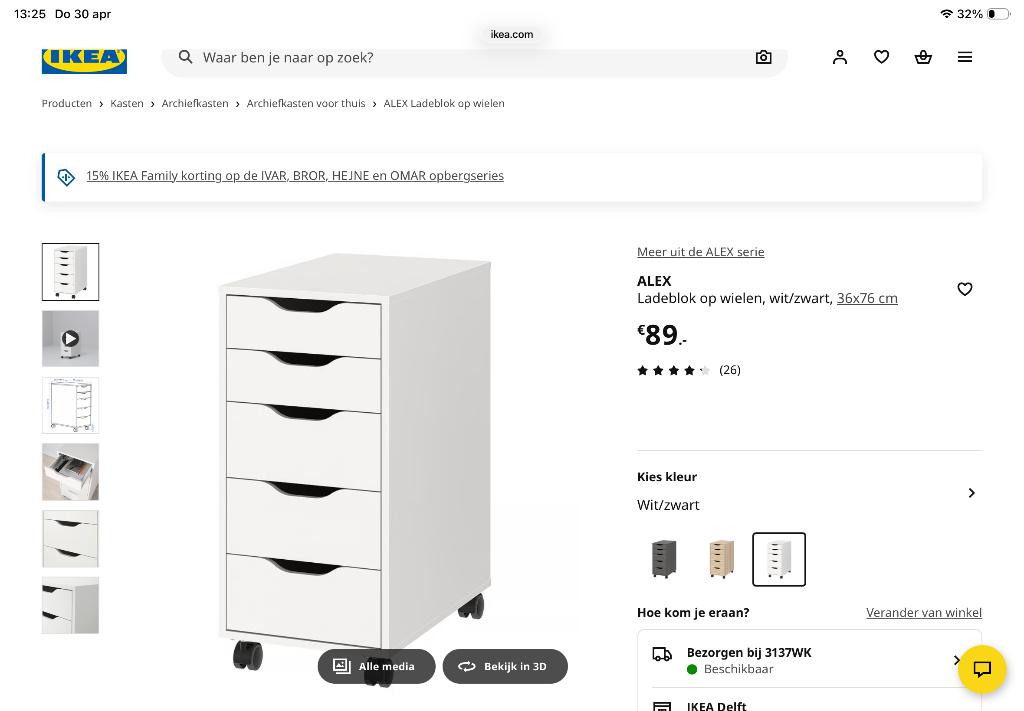Play the product video thumbnail
Screen dimensions: 1024x711
(70, 338)
